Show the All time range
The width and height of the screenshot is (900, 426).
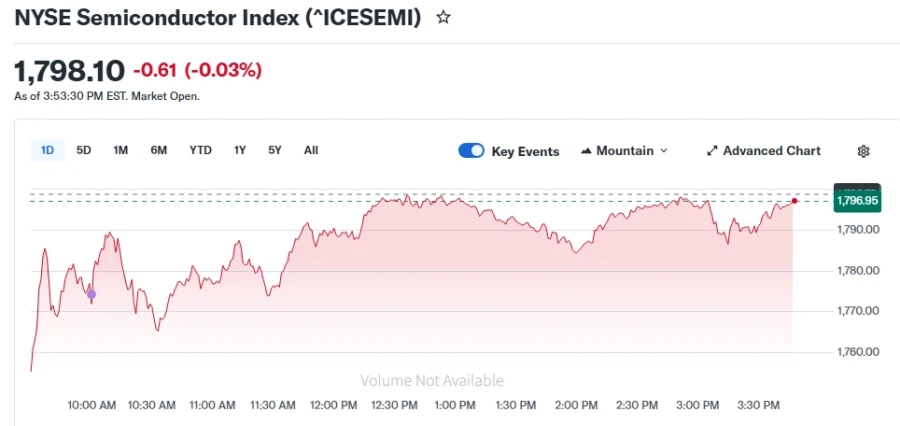click(x=311, y=150)
